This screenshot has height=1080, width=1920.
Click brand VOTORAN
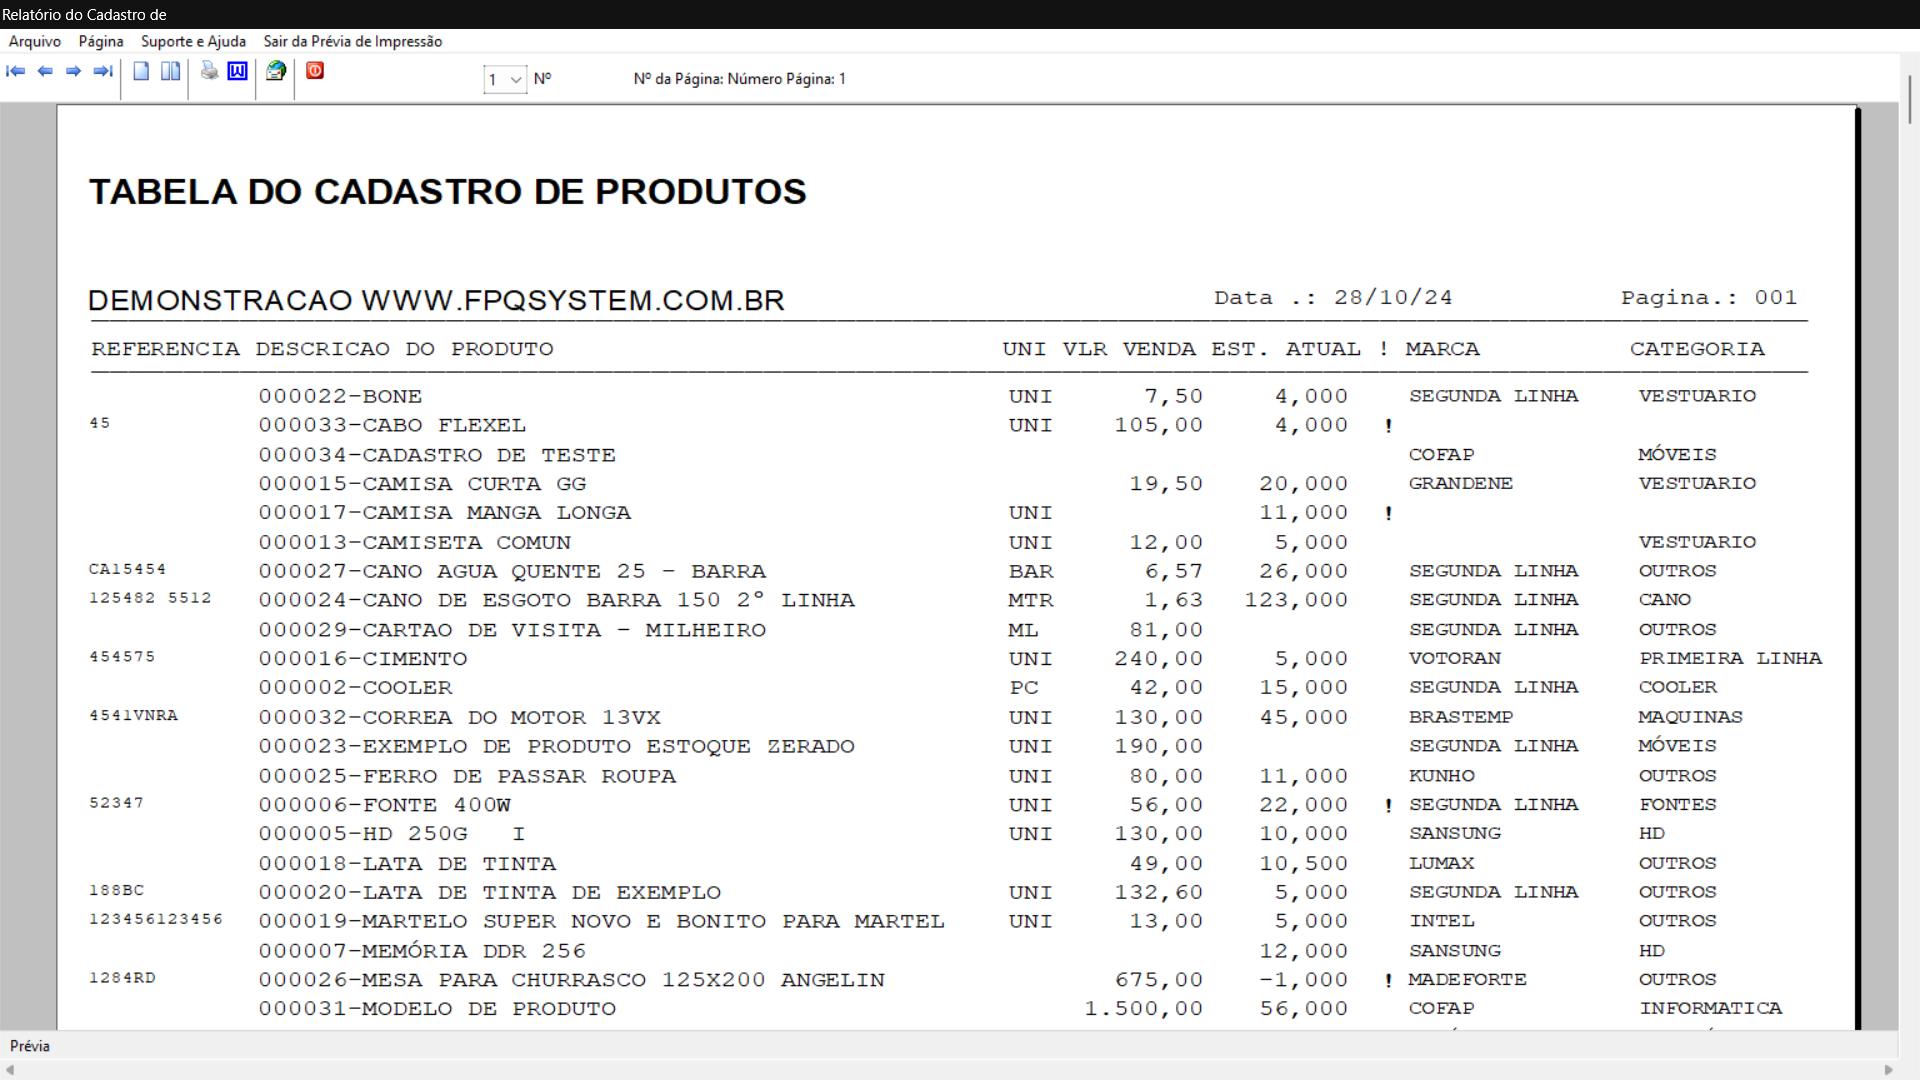1455,659
